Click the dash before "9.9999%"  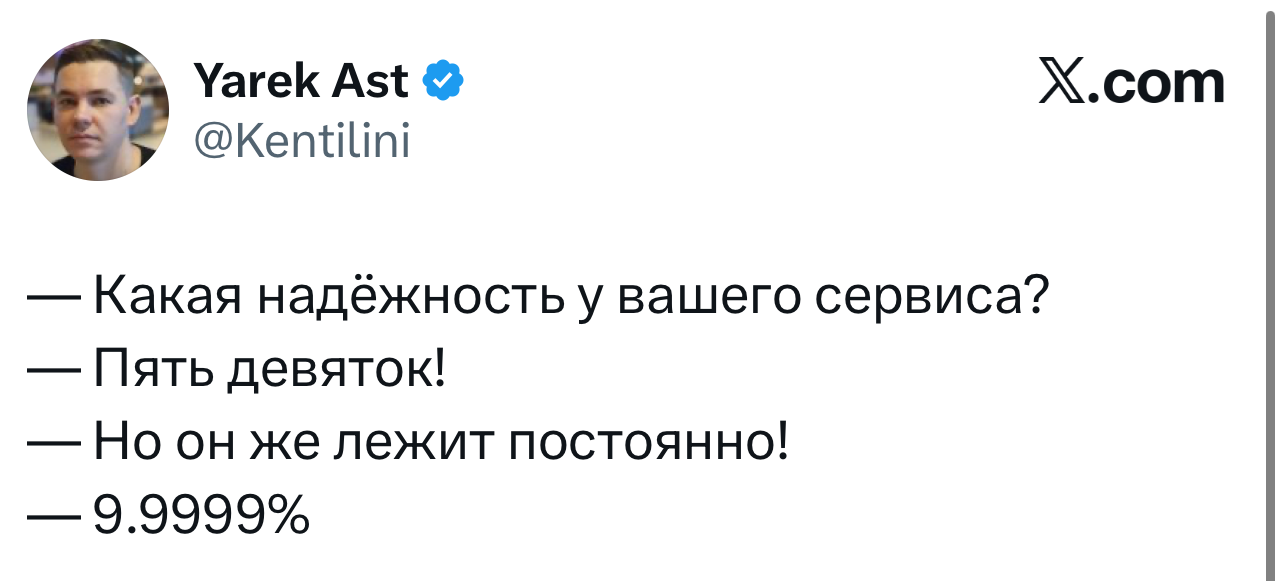click(x=55, y=515)
